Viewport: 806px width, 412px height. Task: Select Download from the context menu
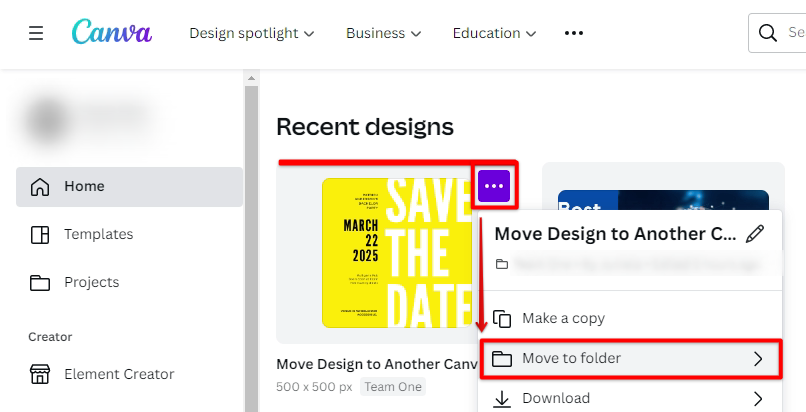pos(556,398)
